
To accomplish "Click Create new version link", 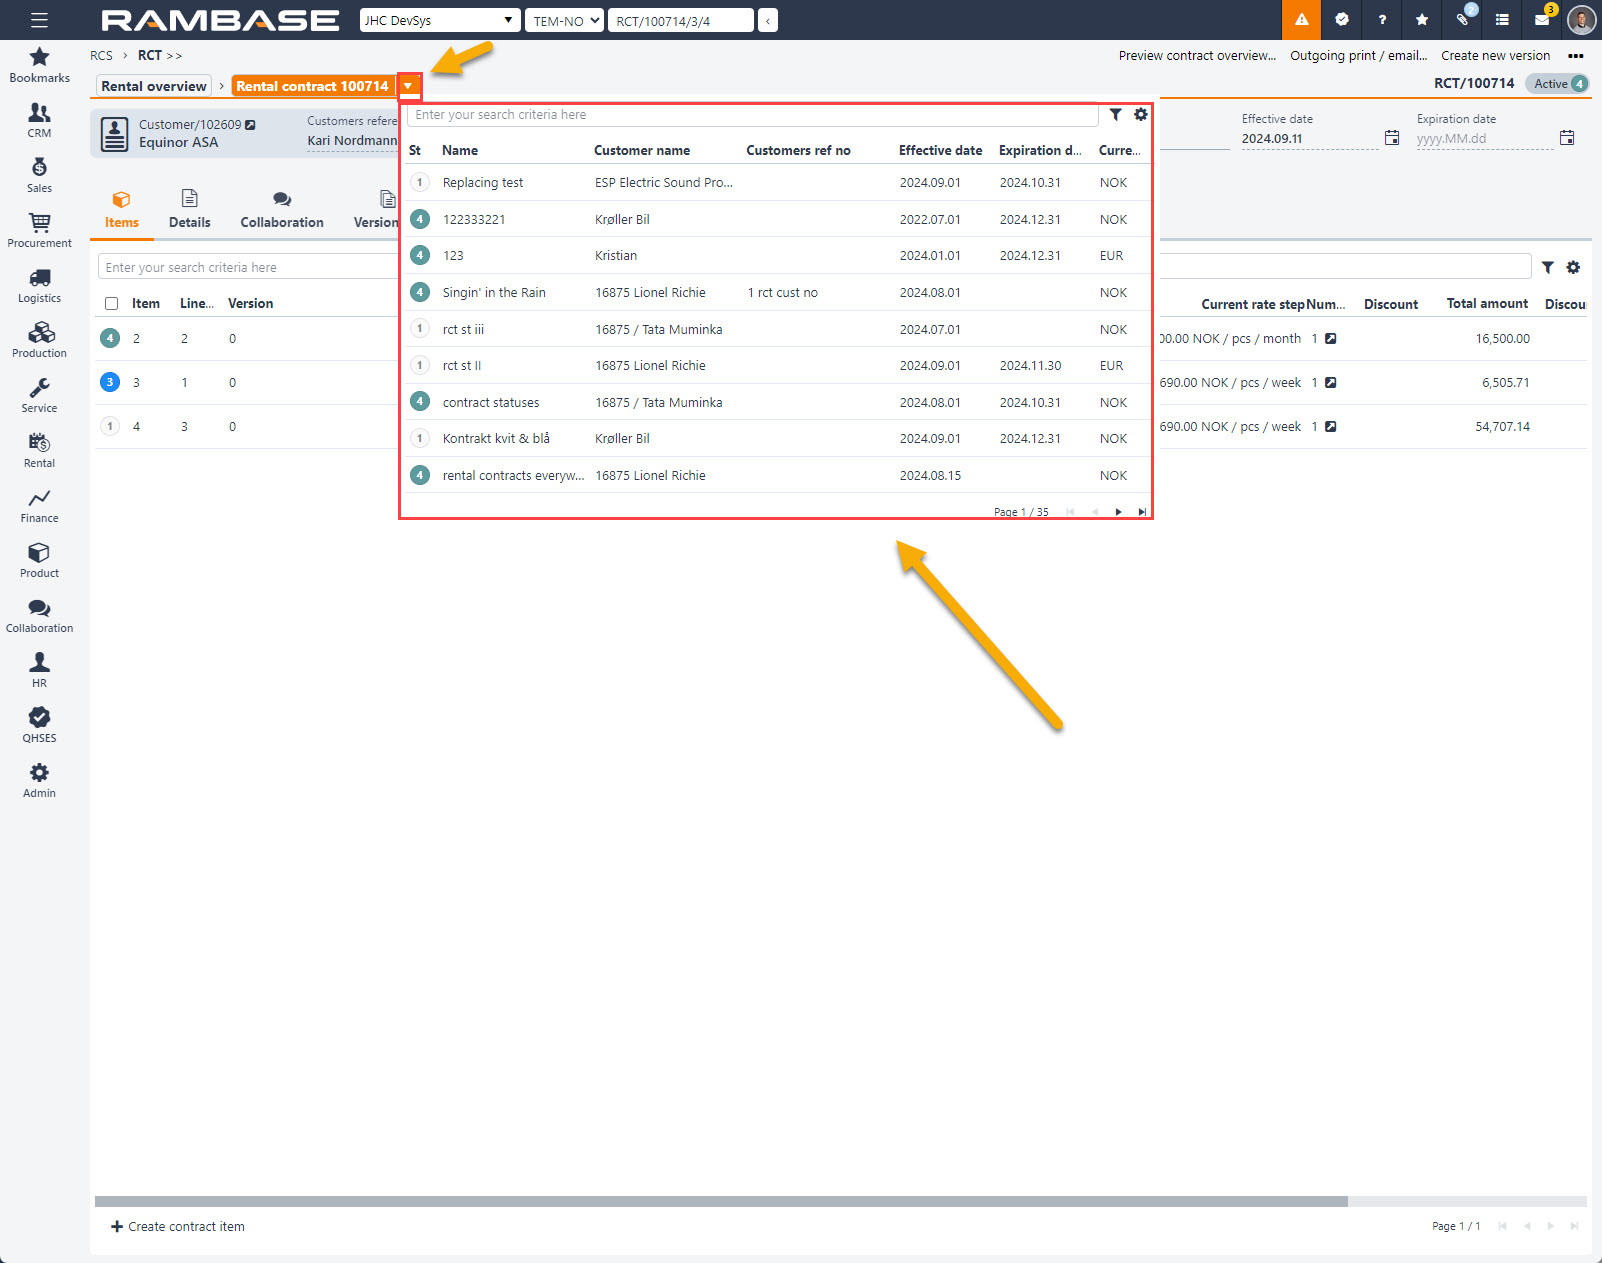I will [x=1495, y=56].
